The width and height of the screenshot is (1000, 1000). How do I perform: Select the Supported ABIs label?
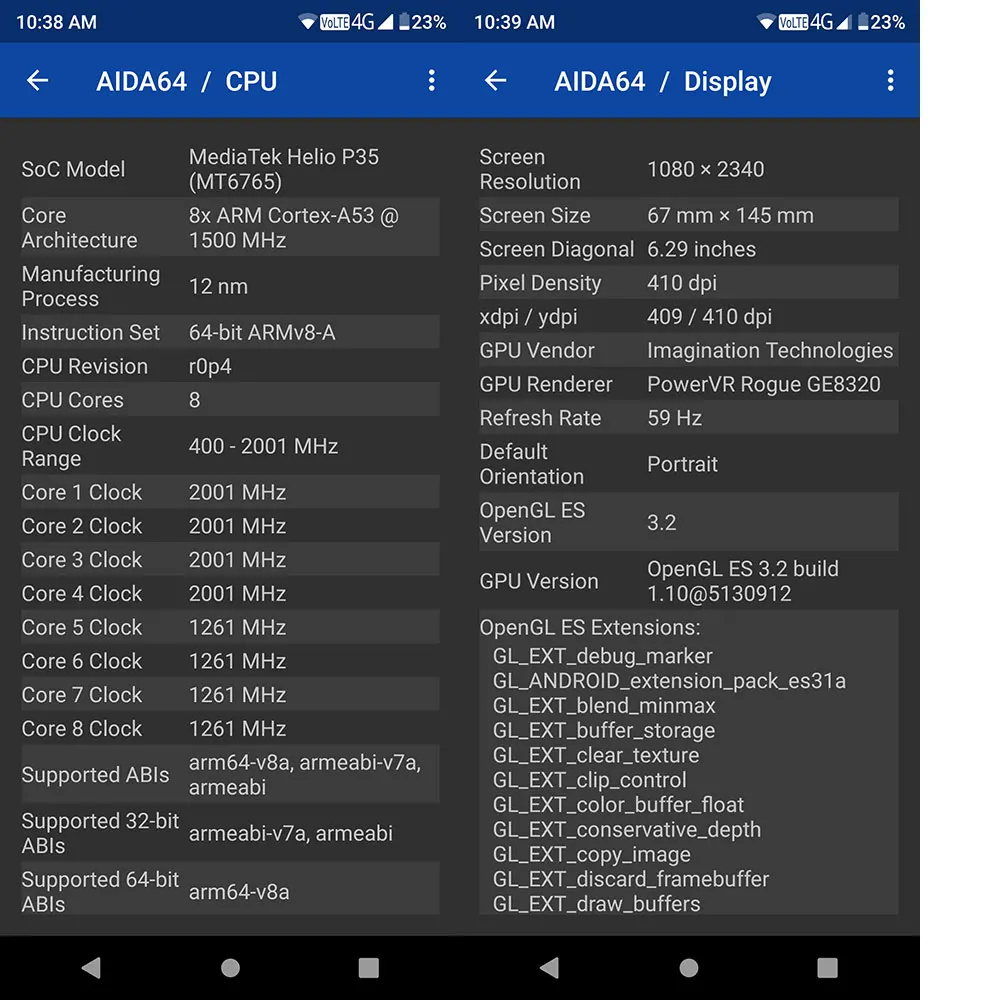point(95,774)
